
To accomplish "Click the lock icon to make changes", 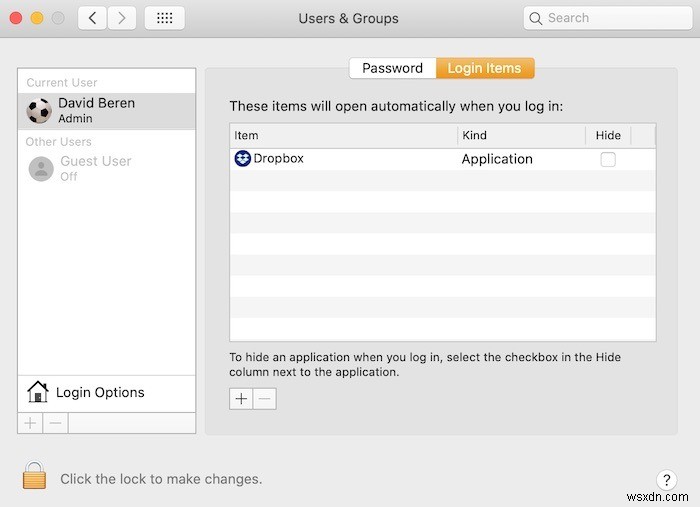I will 35,477.
